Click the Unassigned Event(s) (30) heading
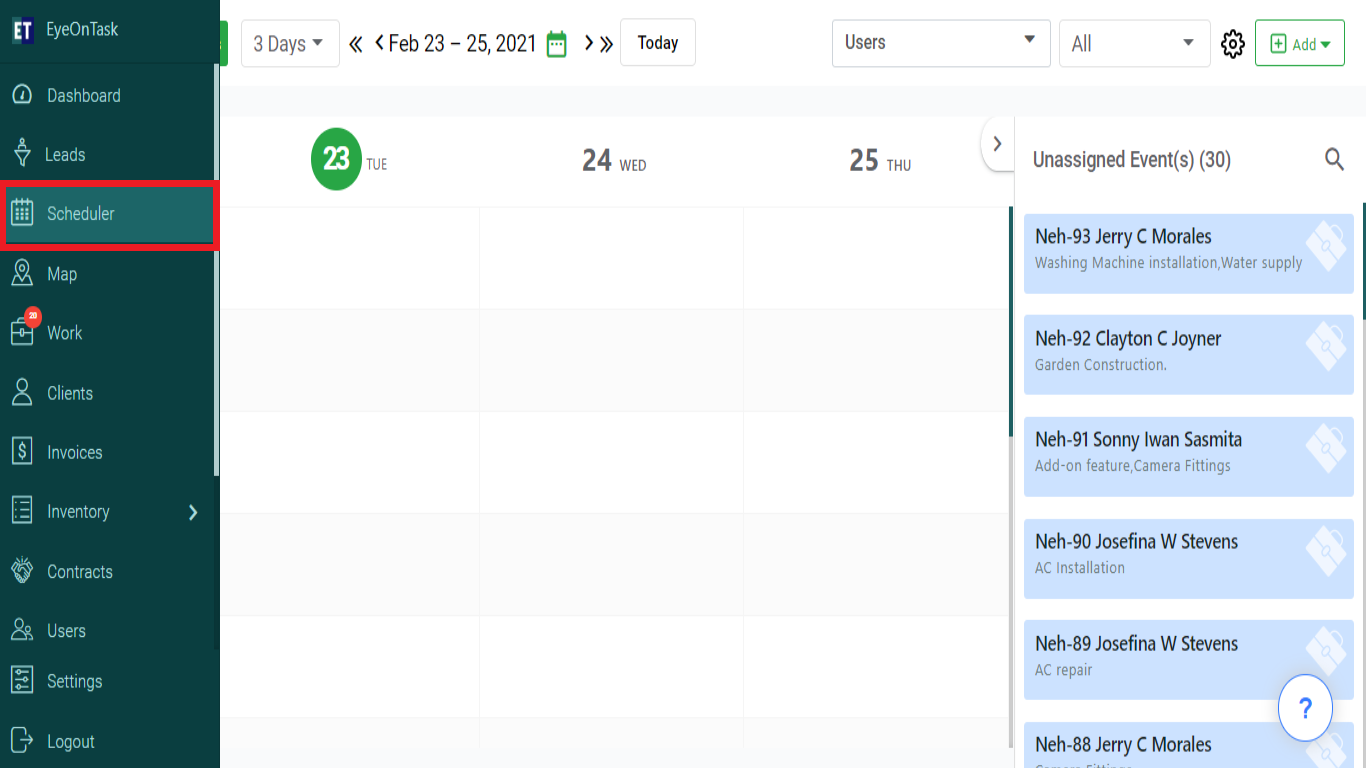The height and width of the screenshot is (768, 1366). point(1131,159)
